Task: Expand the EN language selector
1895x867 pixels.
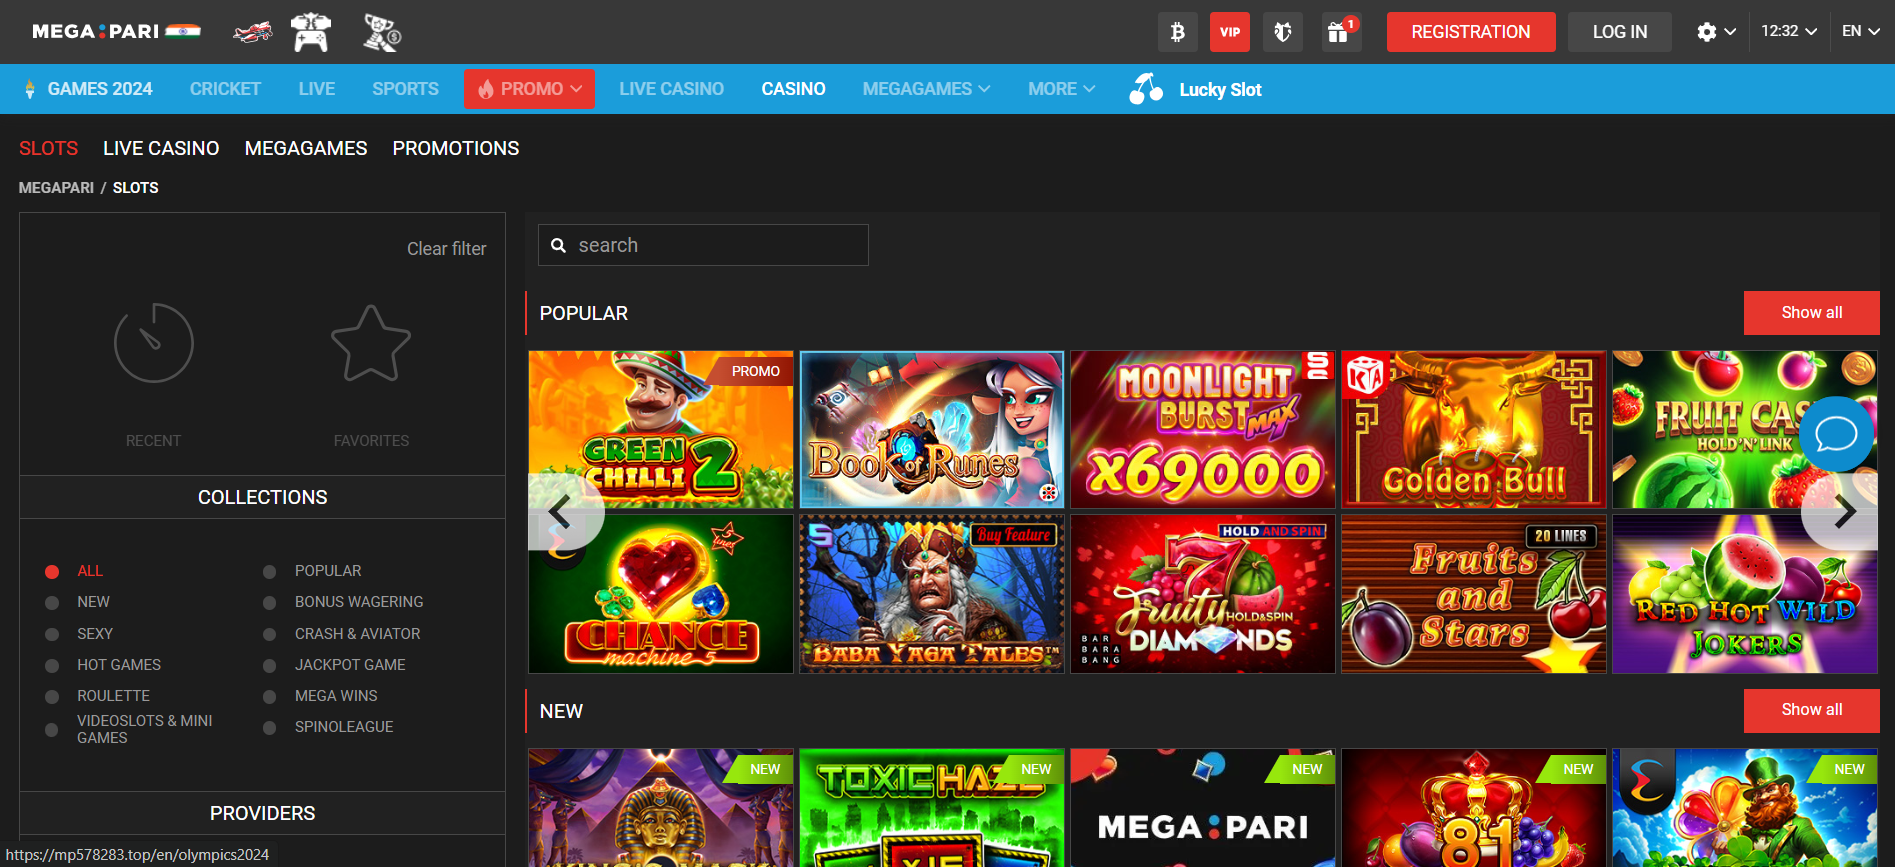Action: [x=1860, y=31]
